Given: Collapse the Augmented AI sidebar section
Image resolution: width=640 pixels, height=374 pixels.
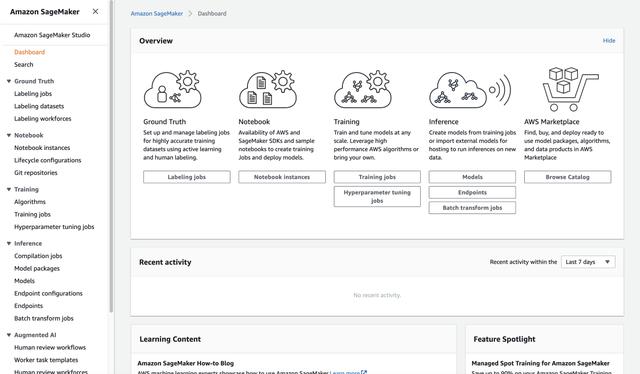Looking at the screenshot, I should [x=9, y=335].
